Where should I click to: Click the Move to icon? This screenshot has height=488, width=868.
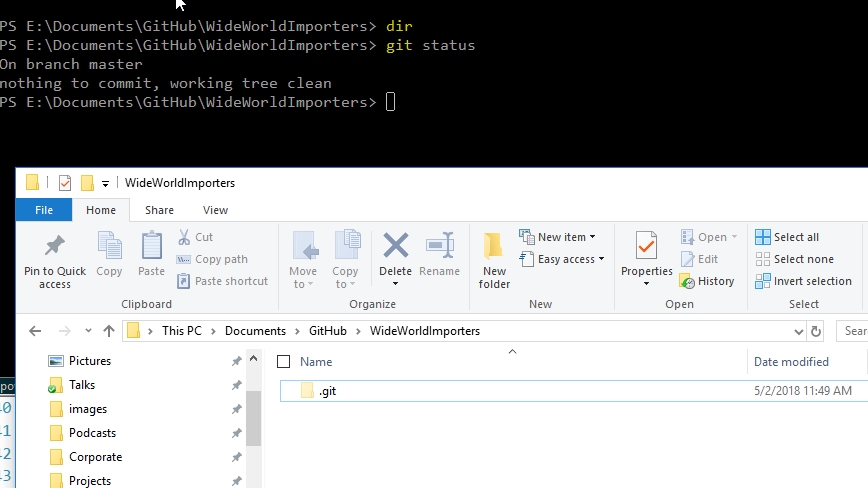pos(303,247)
